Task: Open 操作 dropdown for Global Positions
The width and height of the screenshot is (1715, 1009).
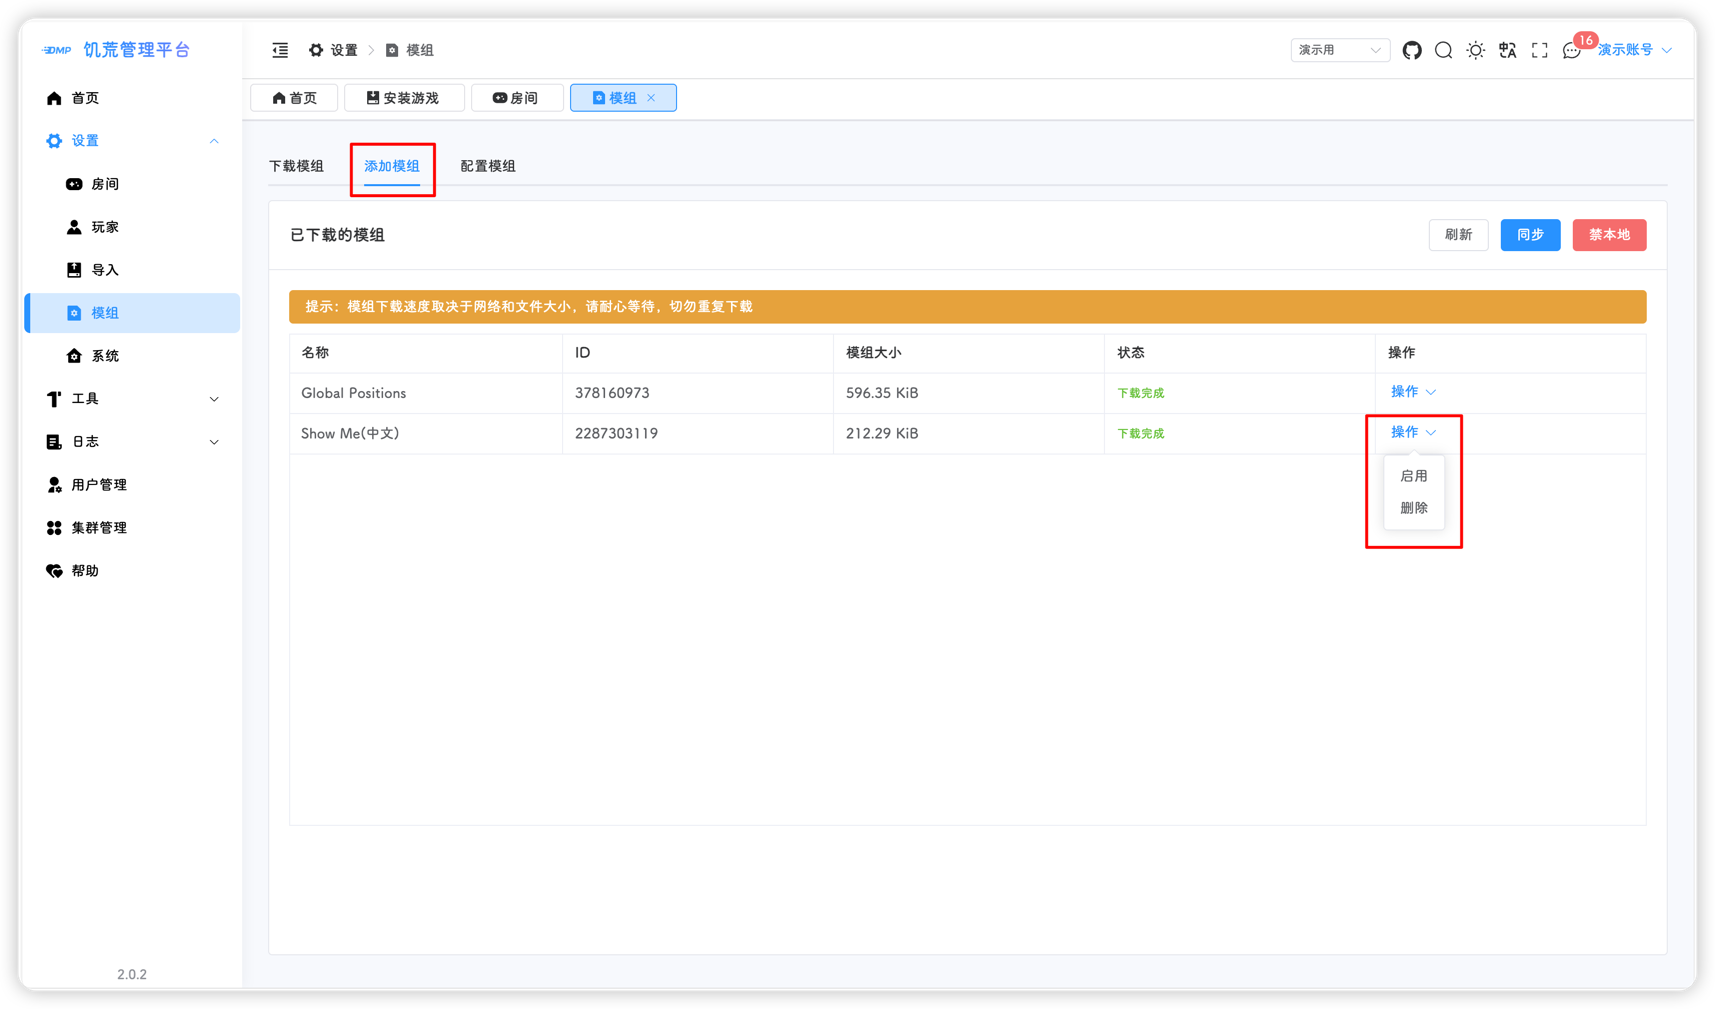Action: pos(1412,392)
